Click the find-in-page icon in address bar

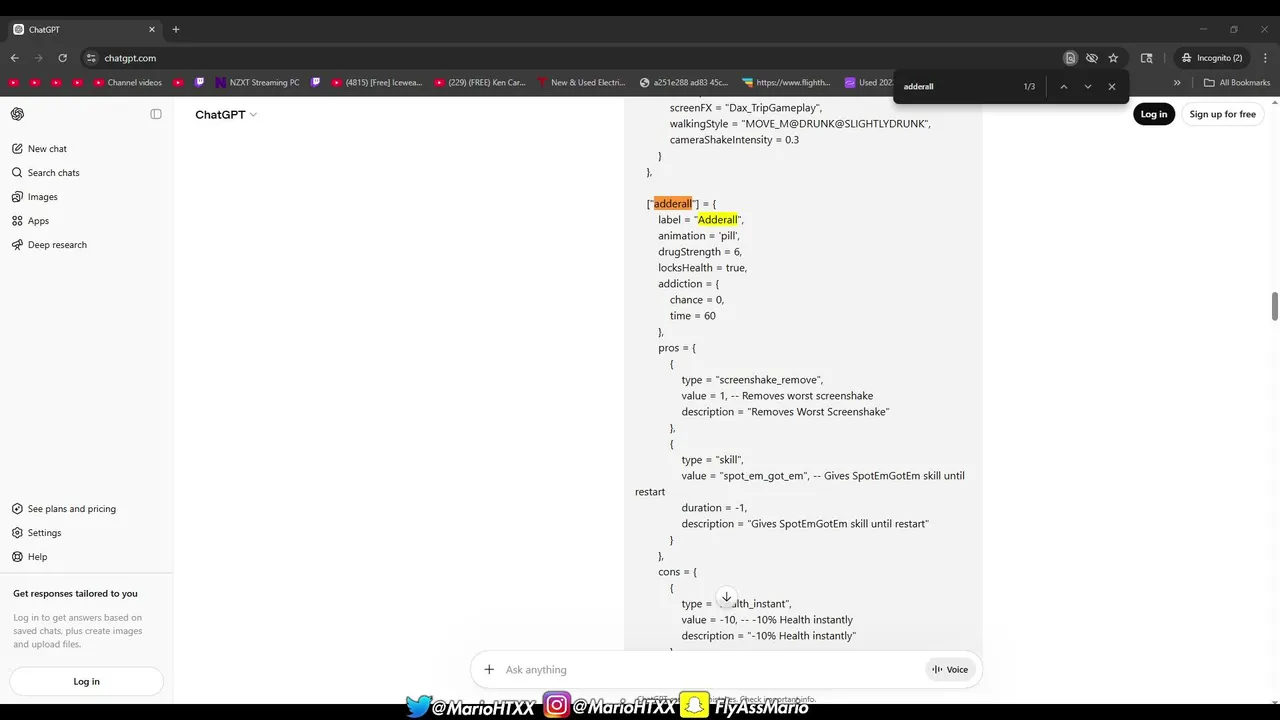click(1070, 58)
